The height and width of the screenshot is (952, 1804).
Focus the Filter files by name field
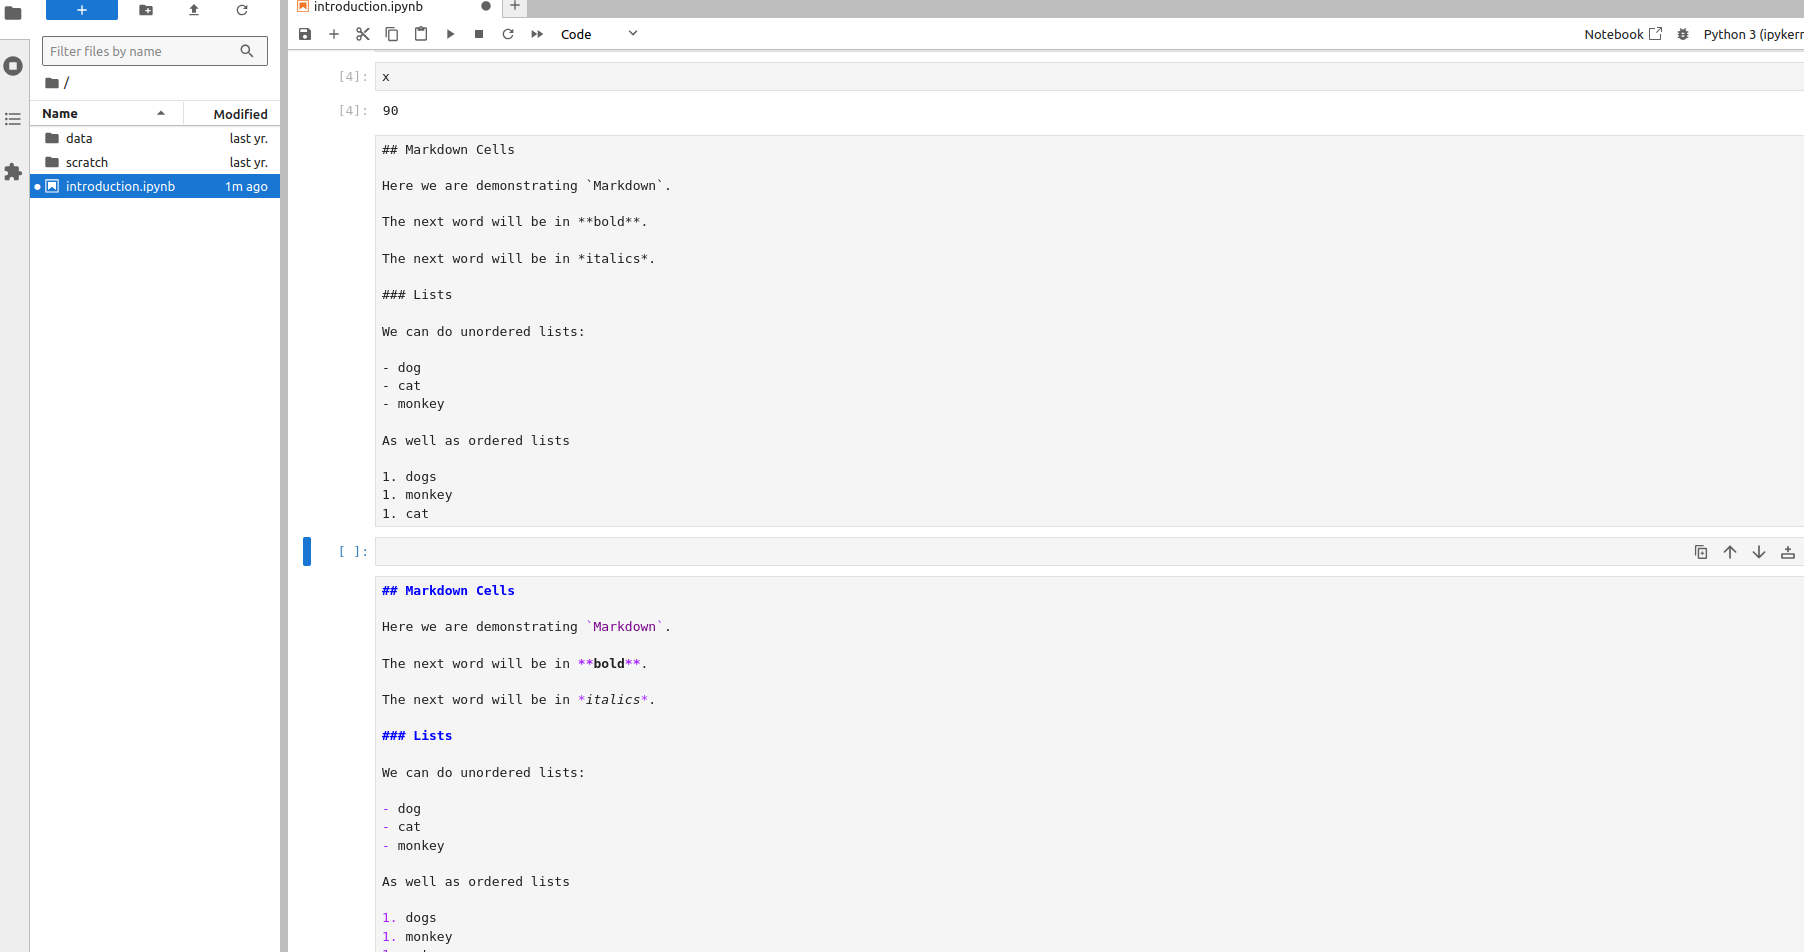coord(143,51)
